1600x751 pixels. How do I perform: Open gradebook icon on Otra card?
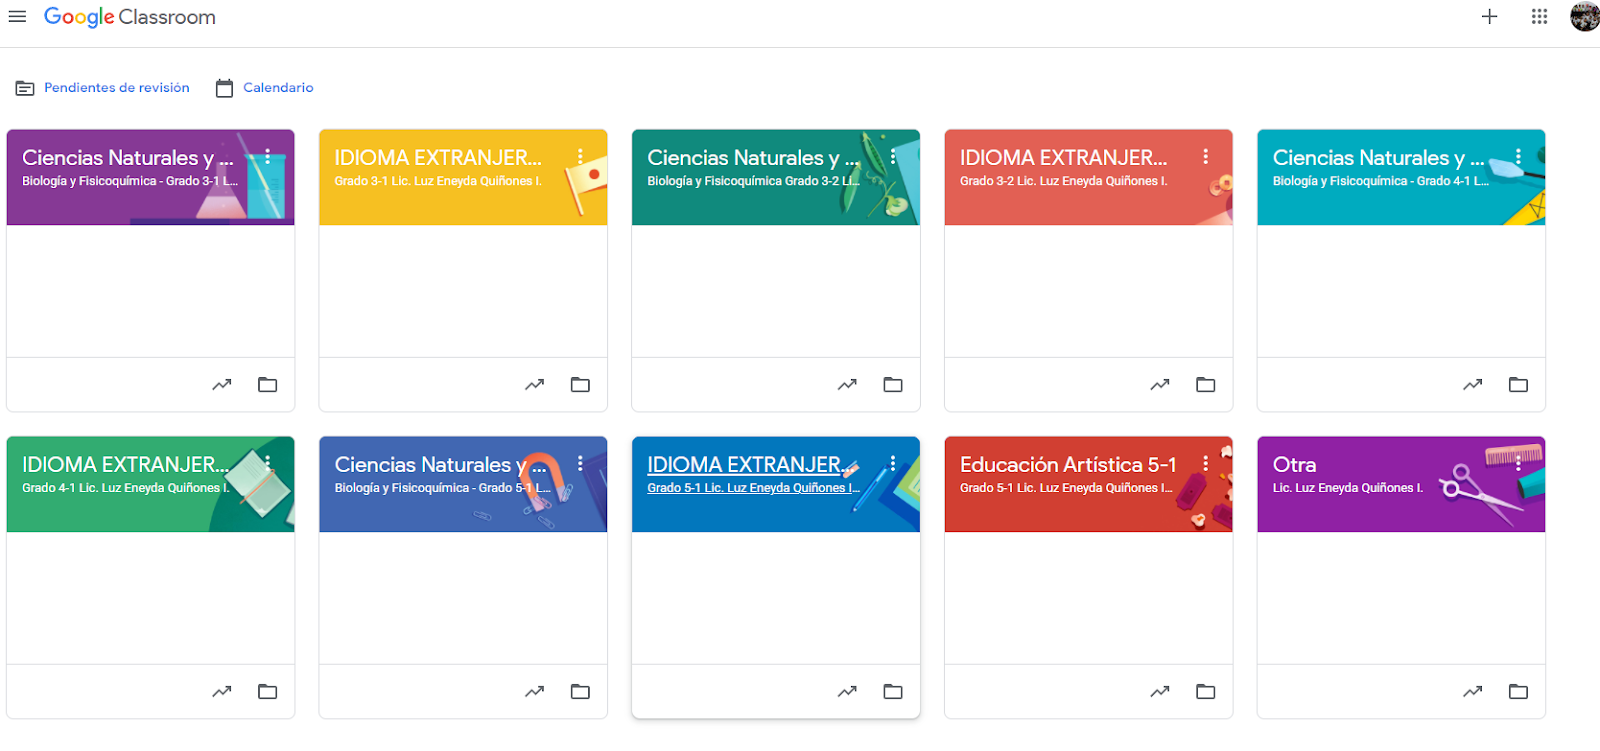tap(1472, 691)
